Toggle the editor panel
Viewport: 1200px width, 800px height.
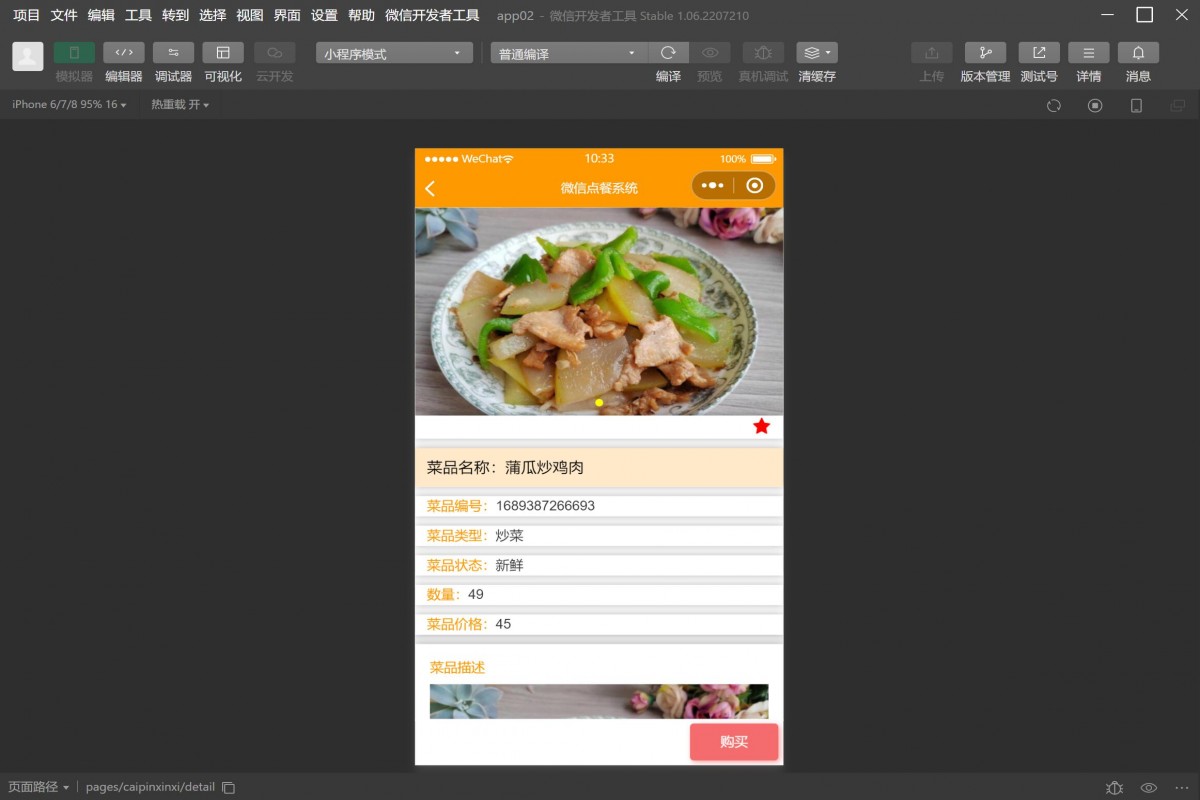(x=124, y=53)
